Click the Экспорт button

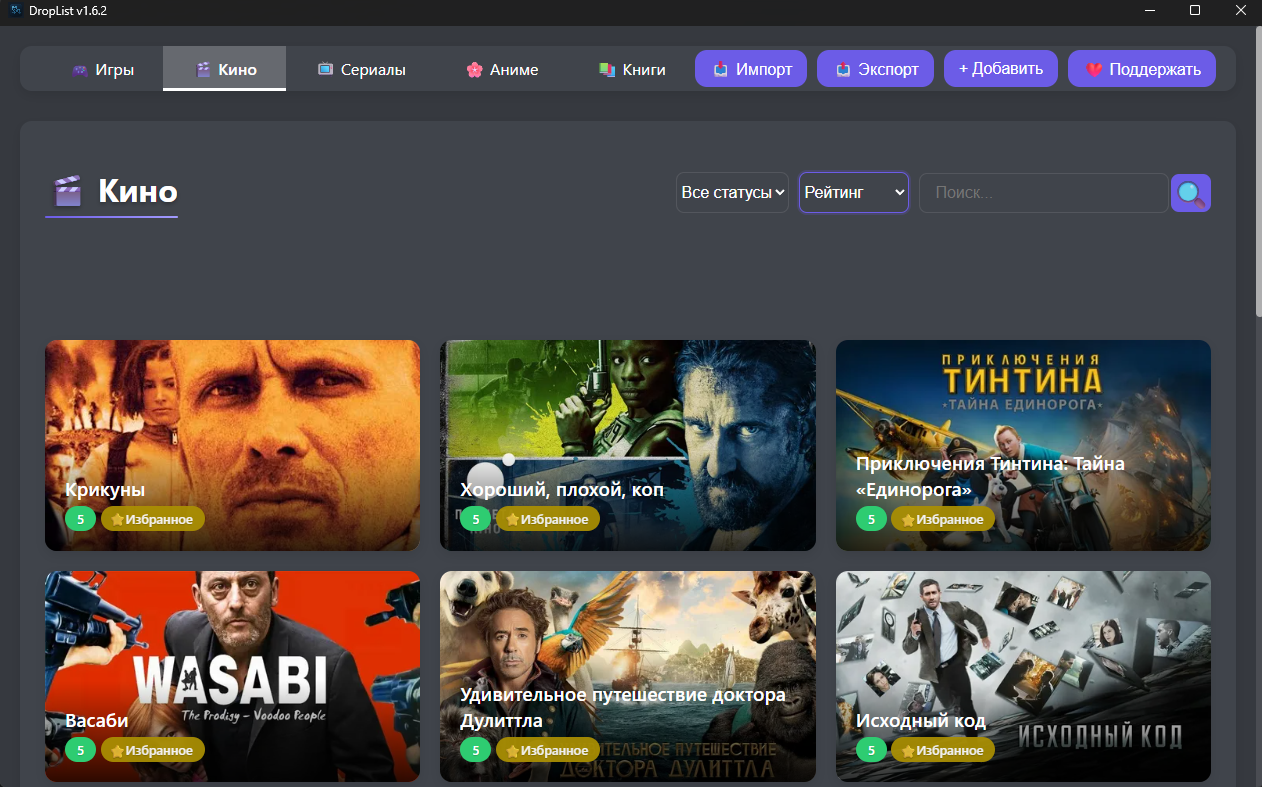pyautogui.click(x=875, y=69)
